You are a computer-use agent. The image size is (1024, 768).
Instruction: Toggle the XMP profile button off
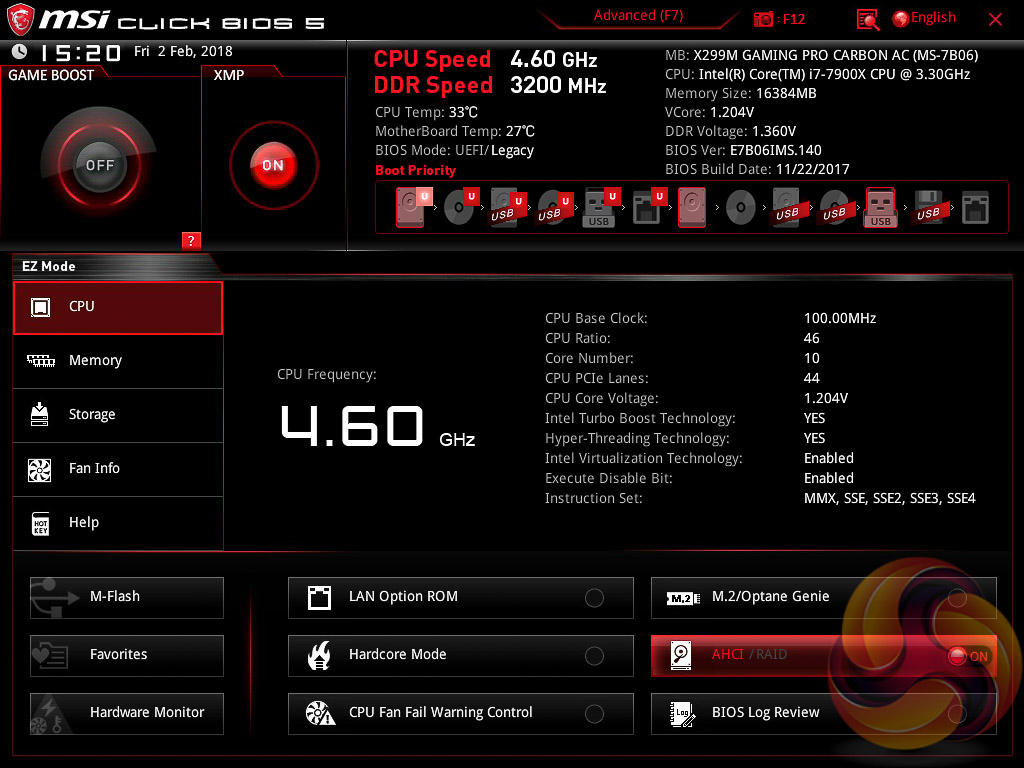pos(273,165)
